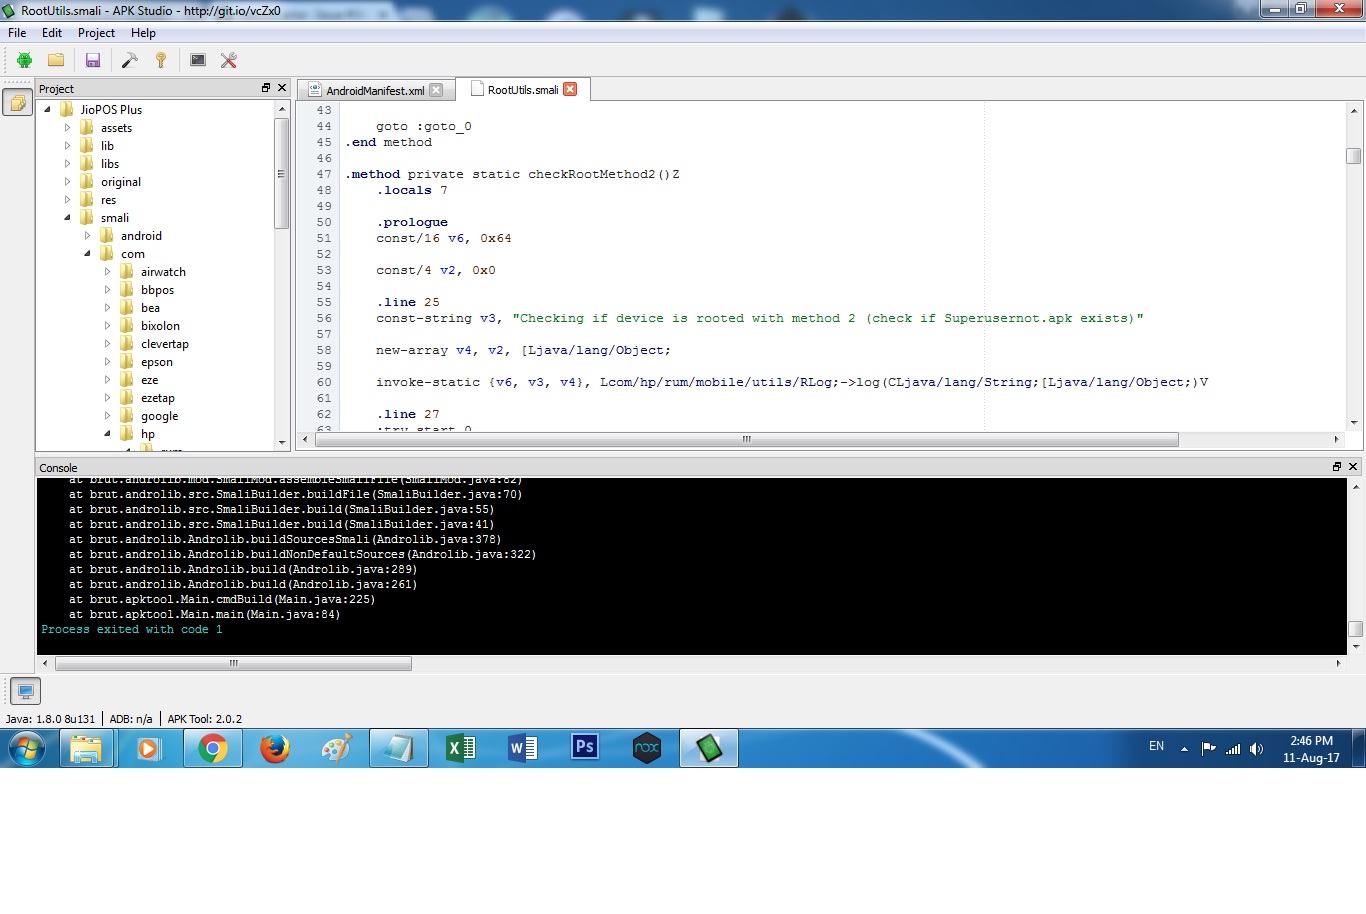Switch to AndroidManifest.xml tab
Screen dimensions: 1366x914
pos(376,90)
